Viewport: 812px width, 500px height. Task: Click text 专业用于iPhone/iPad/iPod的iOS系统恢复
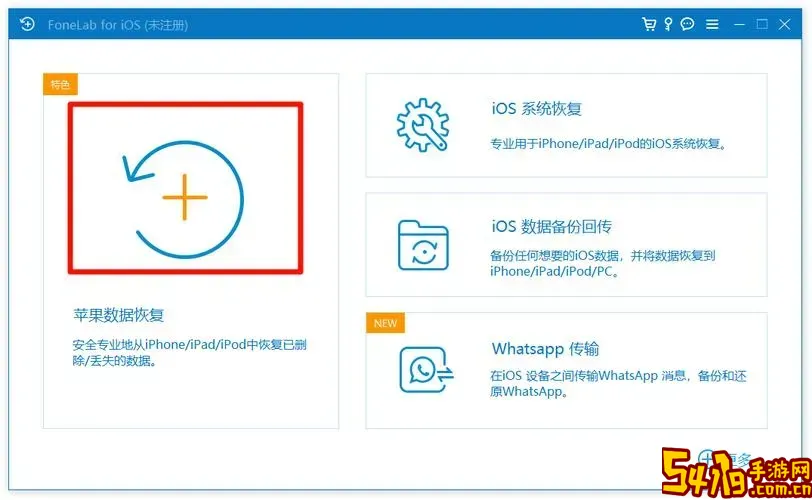coord(608,144)
